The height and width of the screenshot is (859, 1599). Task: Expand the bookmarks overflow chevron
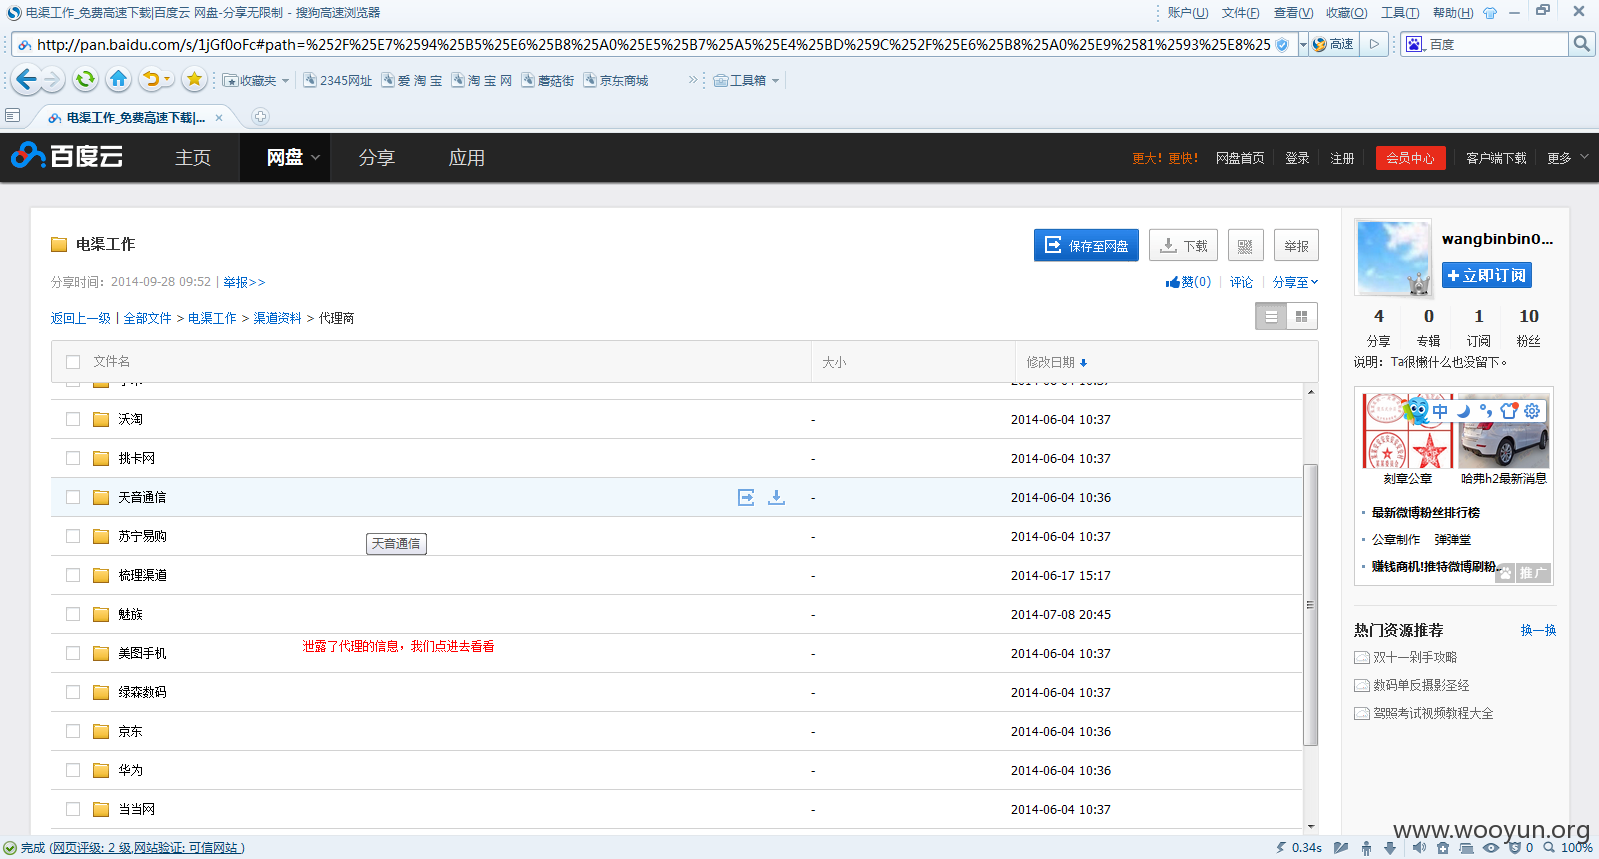[x=693, y=80]
